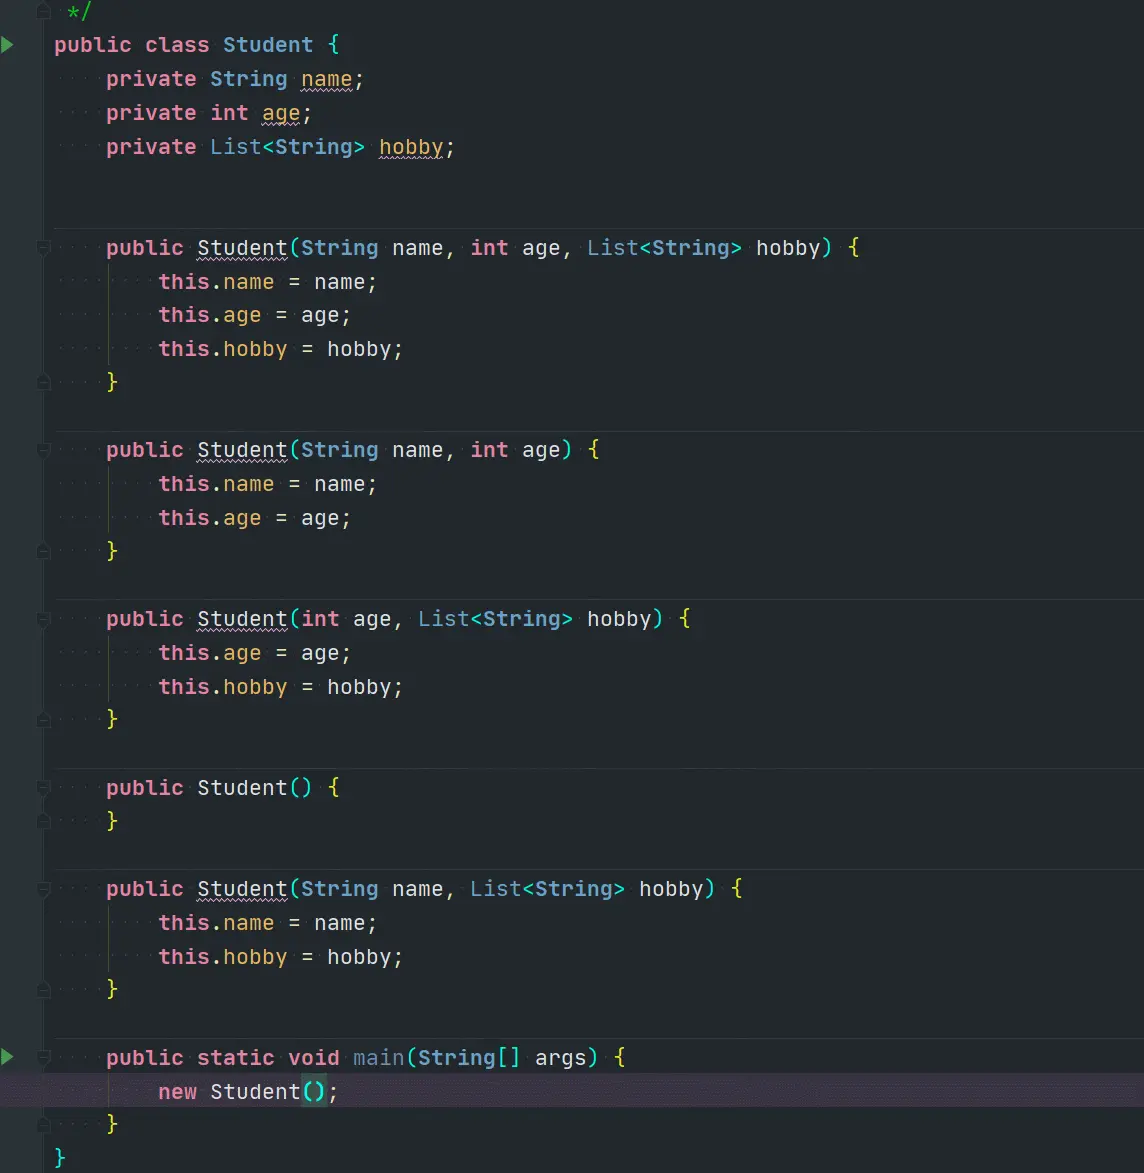1144x1173 pixels.
Task: Click "List<String>" in Student(String name, List<String> hobby) signature
Action: pyautogui.click(x=547, y=889)
